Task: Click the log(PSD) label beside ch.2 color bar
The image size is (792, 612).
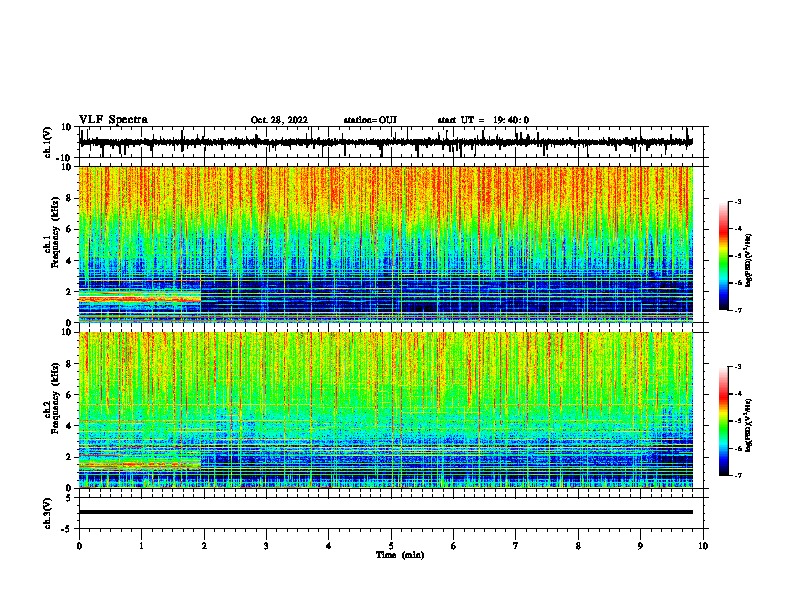Action: click(x=748, y=425)
